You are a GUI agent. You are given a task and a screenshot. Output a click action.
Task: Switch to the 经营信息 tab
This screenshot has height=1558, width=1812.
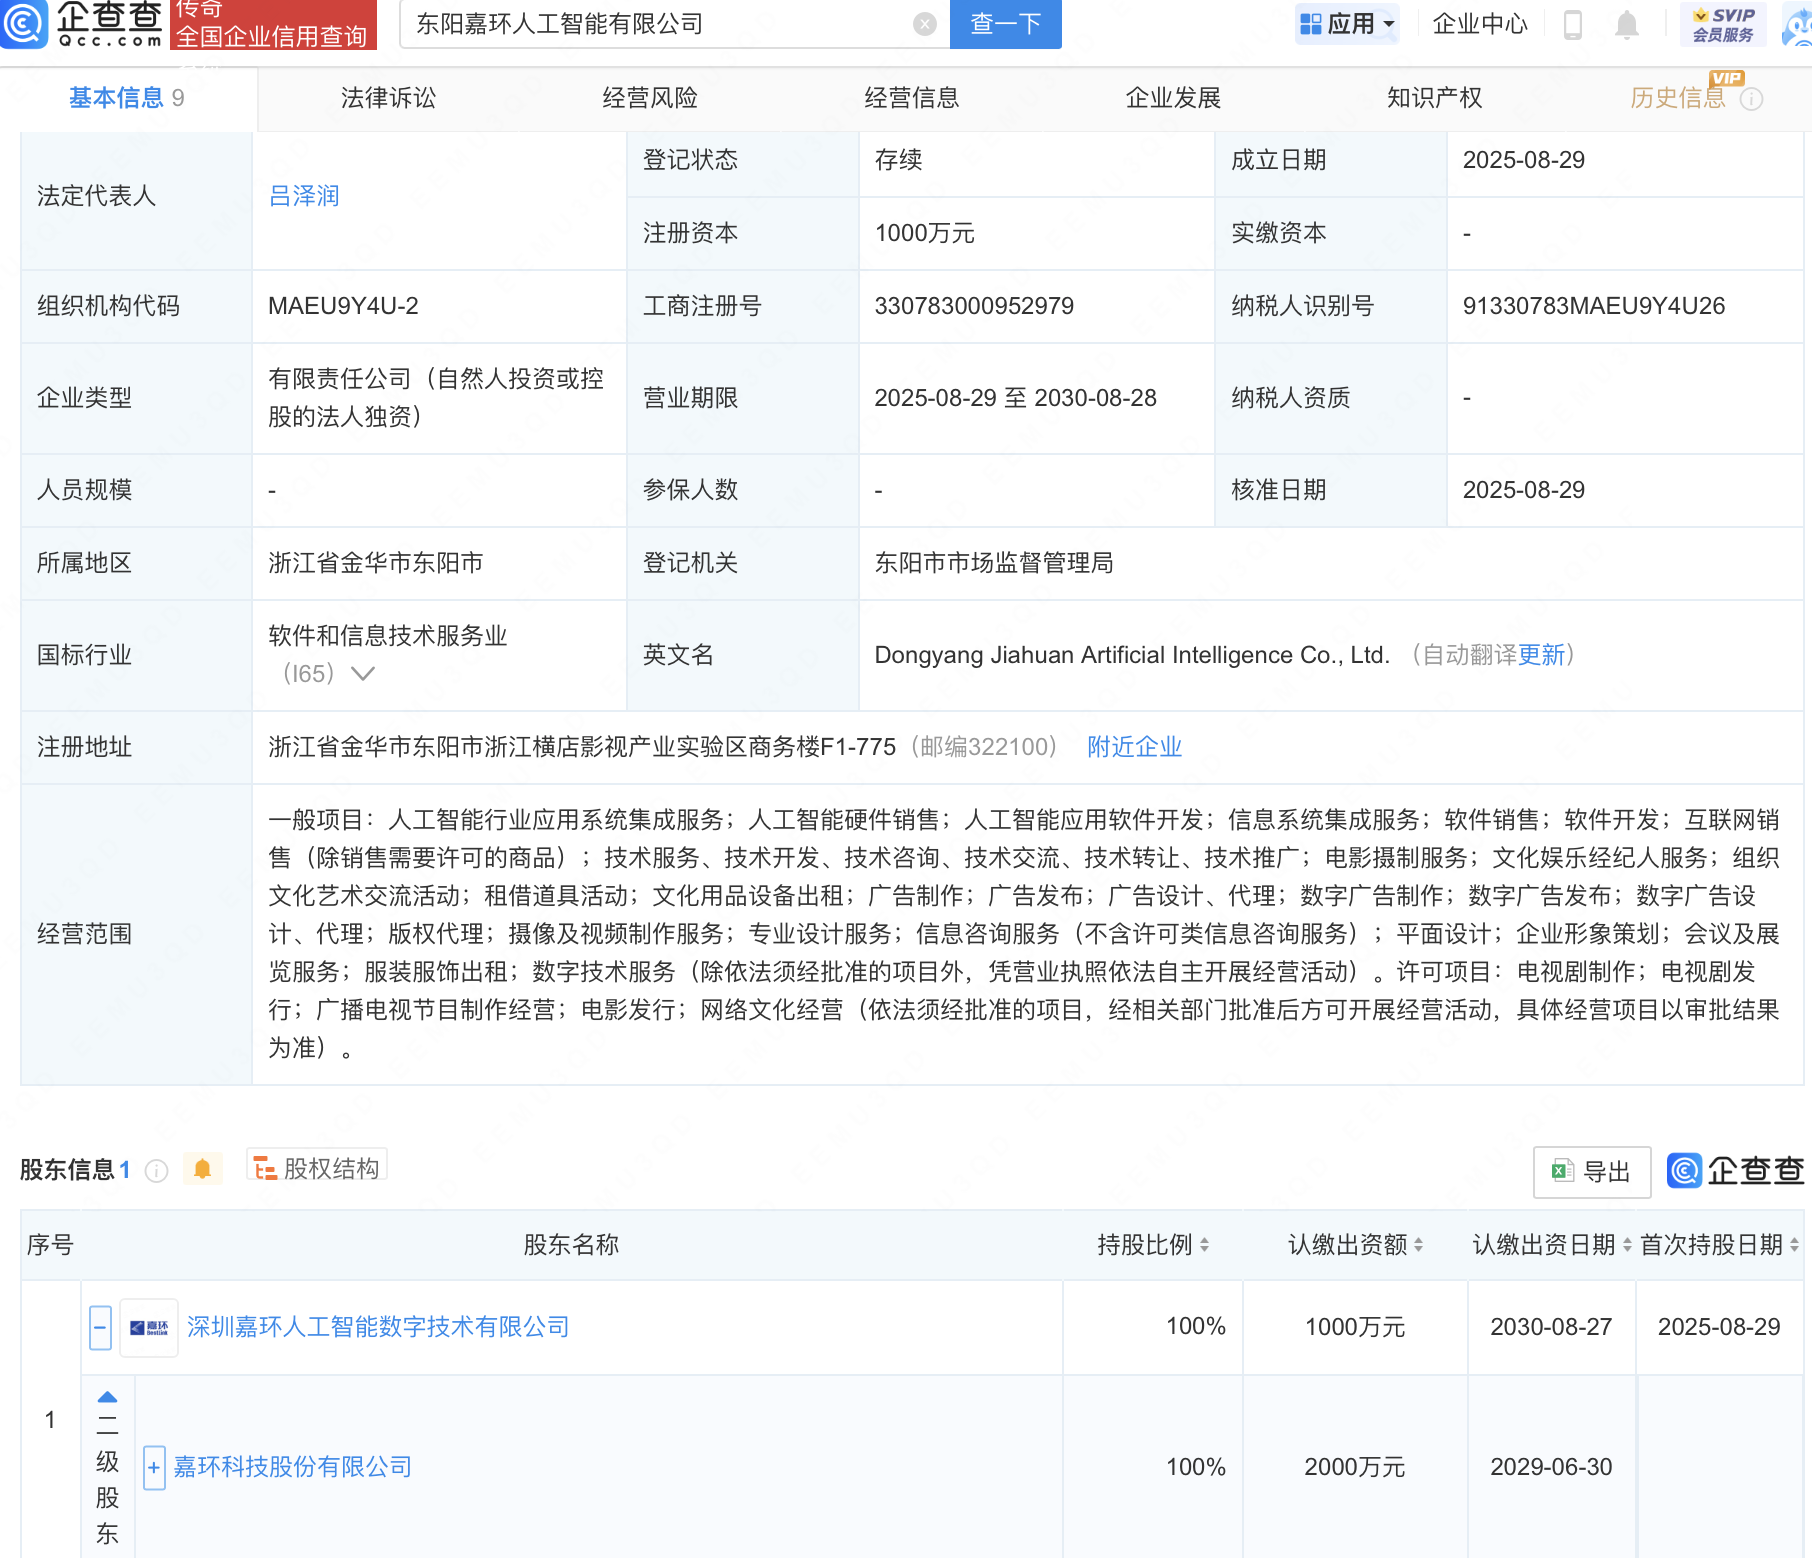coord(912,98)
